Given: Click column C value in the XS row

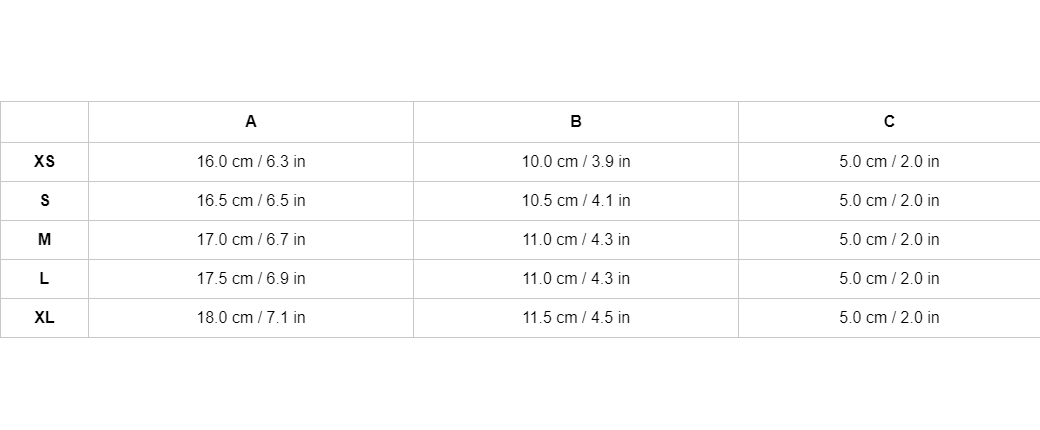Looking at the screenshot, I should (889, 161).
